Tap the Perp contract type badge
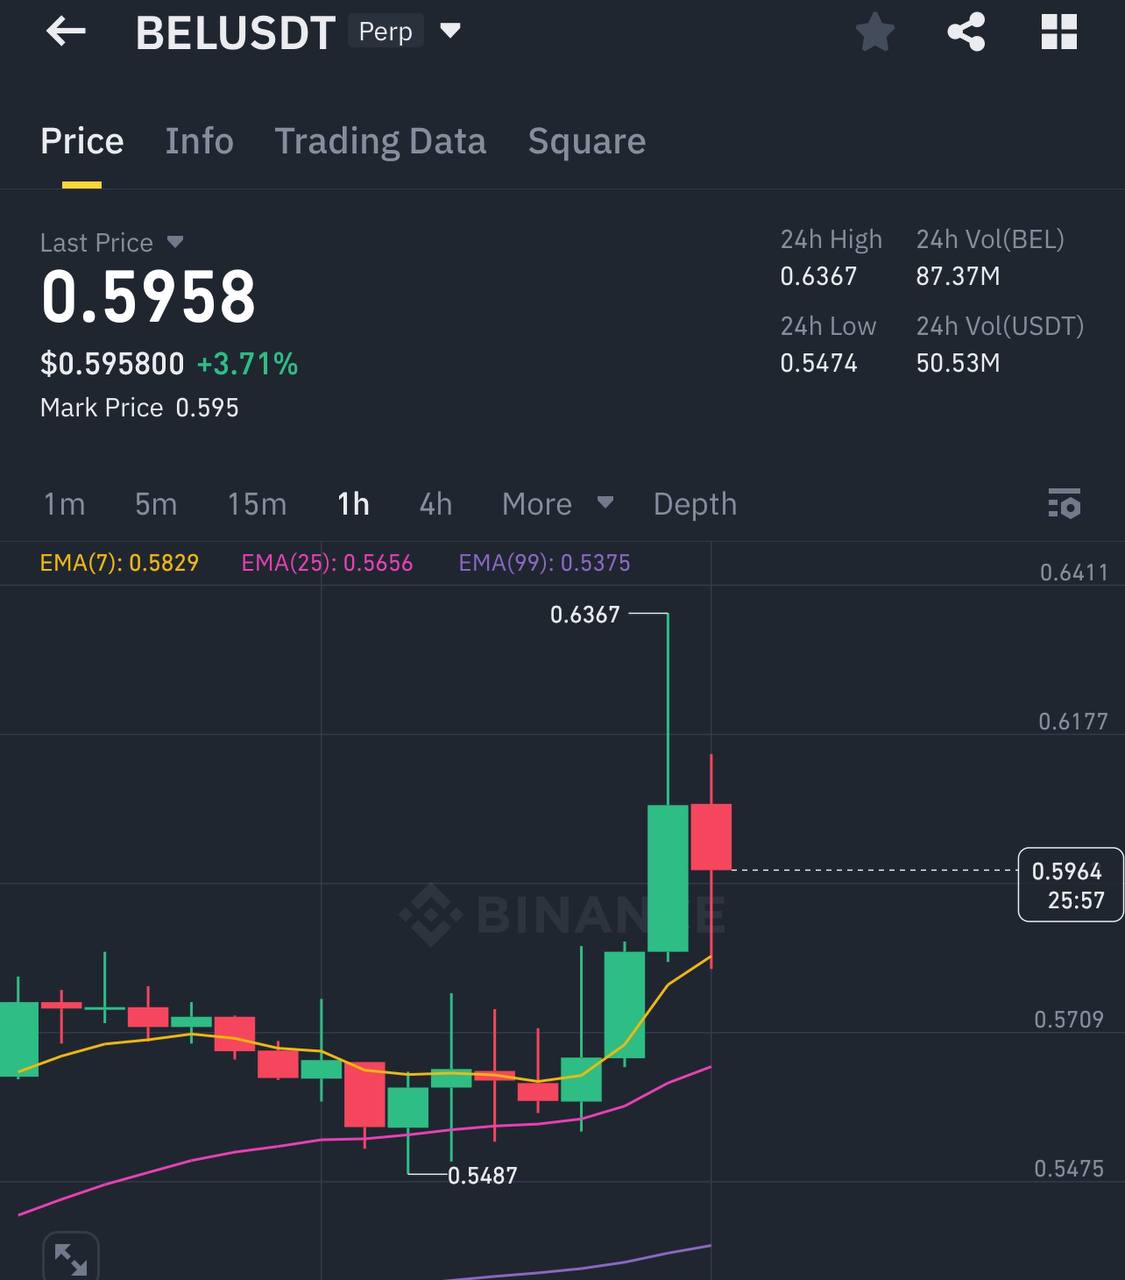Screen dimensions: 1125x1280 tap(385, 31)
